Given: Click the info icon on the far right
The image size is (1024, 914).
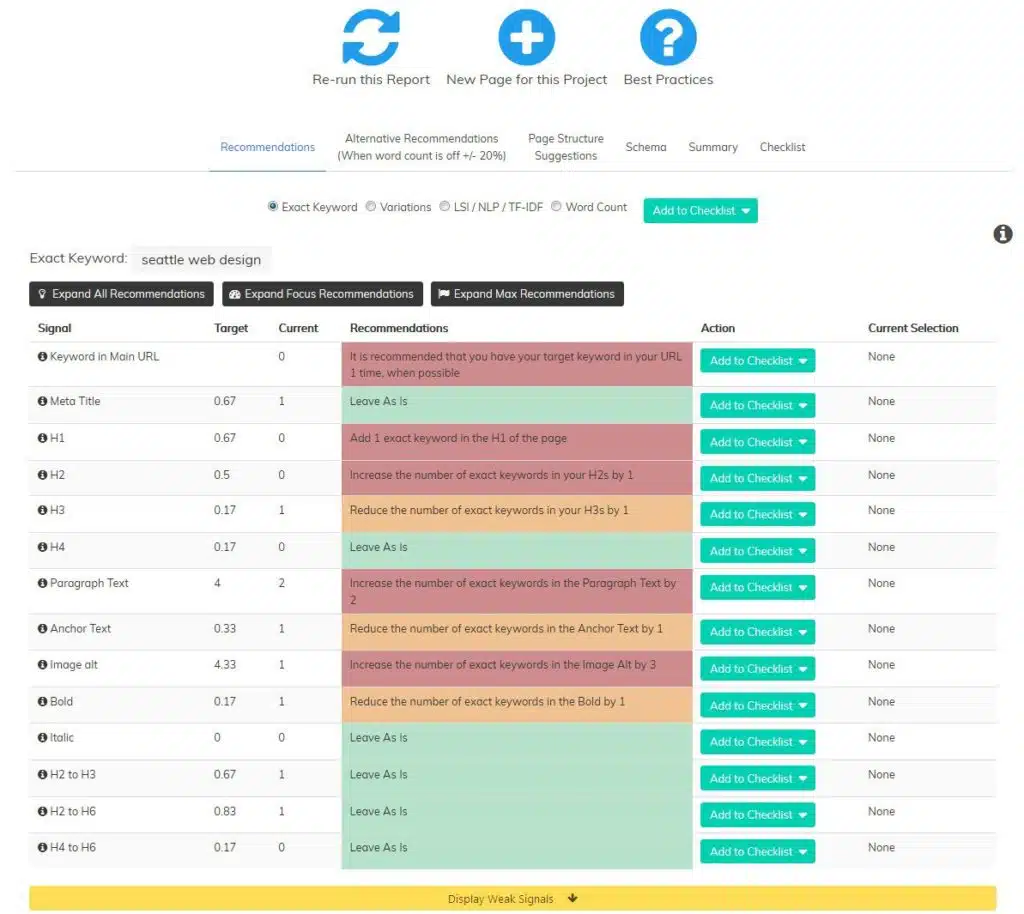Looking at the screenshot, I should coord(1003,234).
